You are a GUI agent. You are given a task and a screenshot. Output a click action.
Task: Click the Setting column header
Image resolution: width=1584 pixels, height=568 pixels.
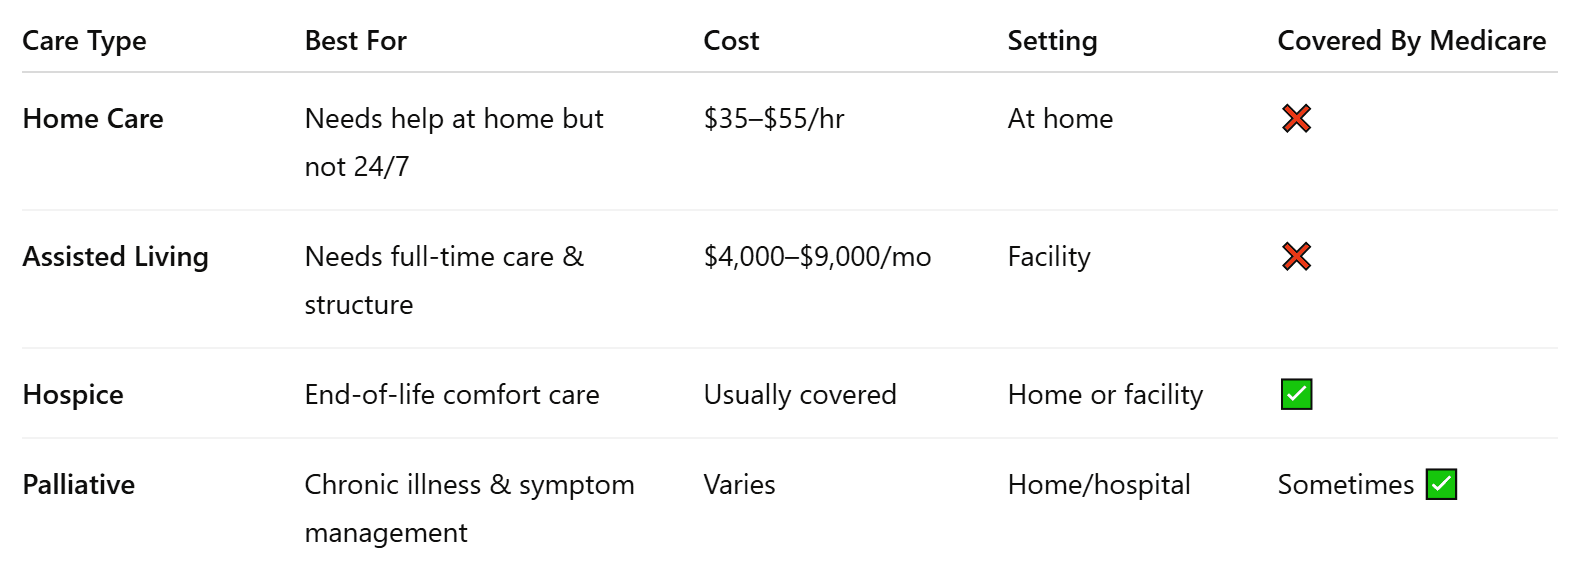point(1052,41)
